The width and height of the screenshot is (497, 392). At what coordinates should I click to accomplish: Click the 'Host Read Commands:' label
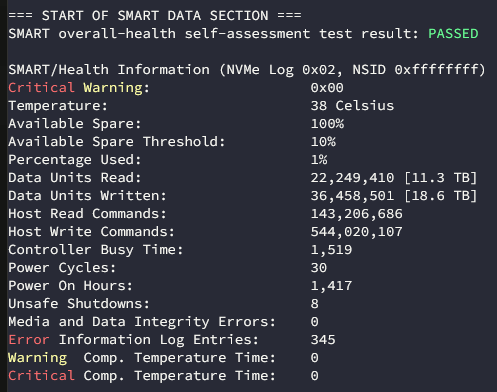[87, 214]
